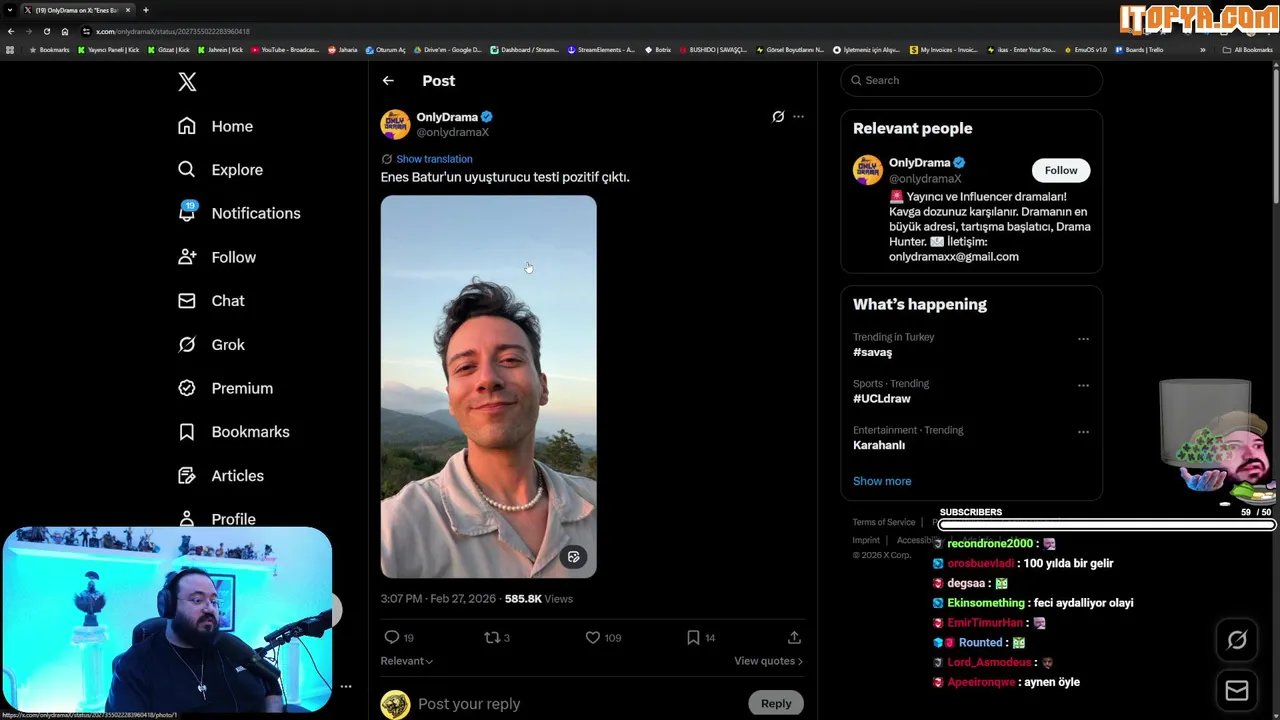1280x720 pixels.
Task: Open Notifications with 19 badge
Action: (238, 213)
